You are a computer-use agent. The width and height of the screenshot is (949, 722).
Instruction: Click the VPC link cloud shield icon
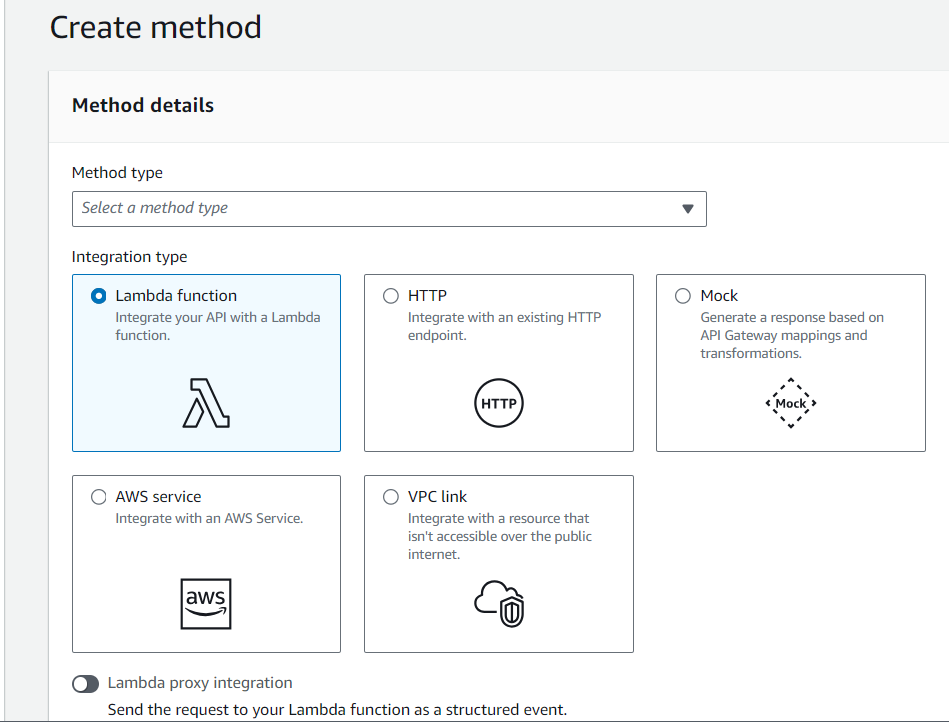click(499, 604)
